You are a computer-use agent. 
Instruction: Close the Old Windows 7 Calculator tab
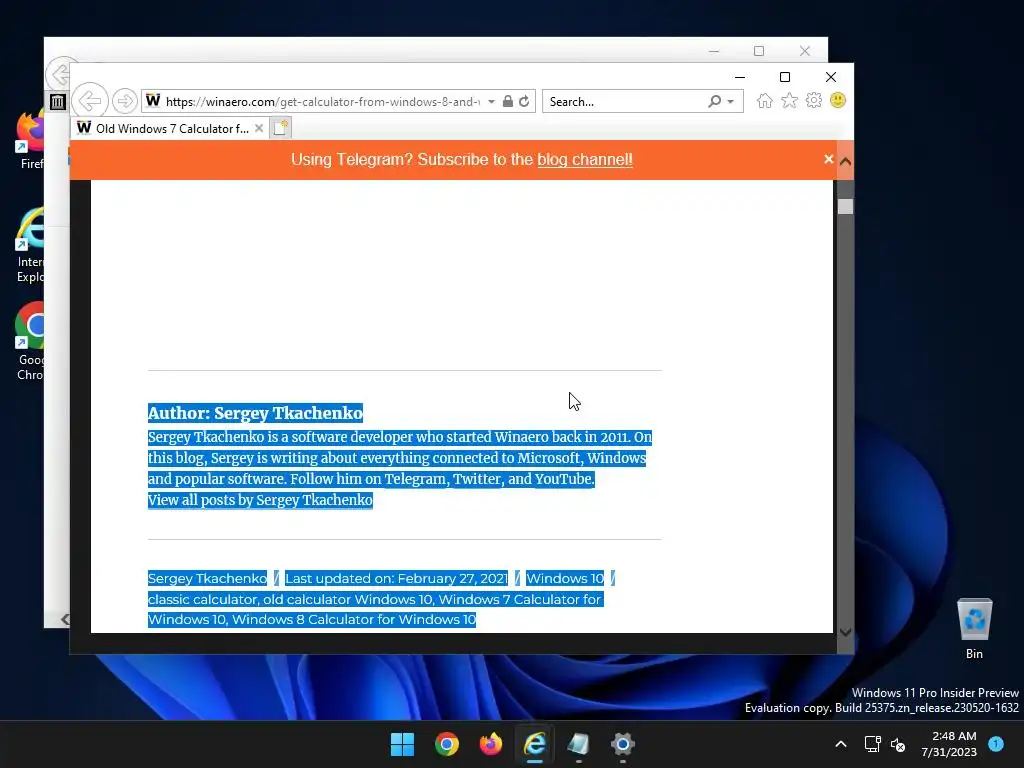tap(259, 128)
